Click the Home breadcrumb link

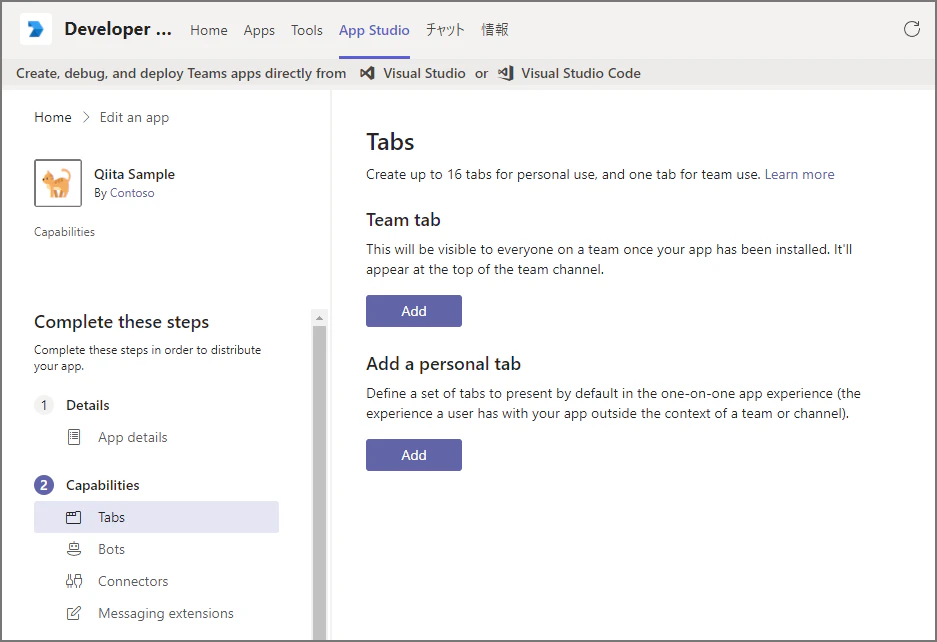pyautogui.click(x=53, y=117)
